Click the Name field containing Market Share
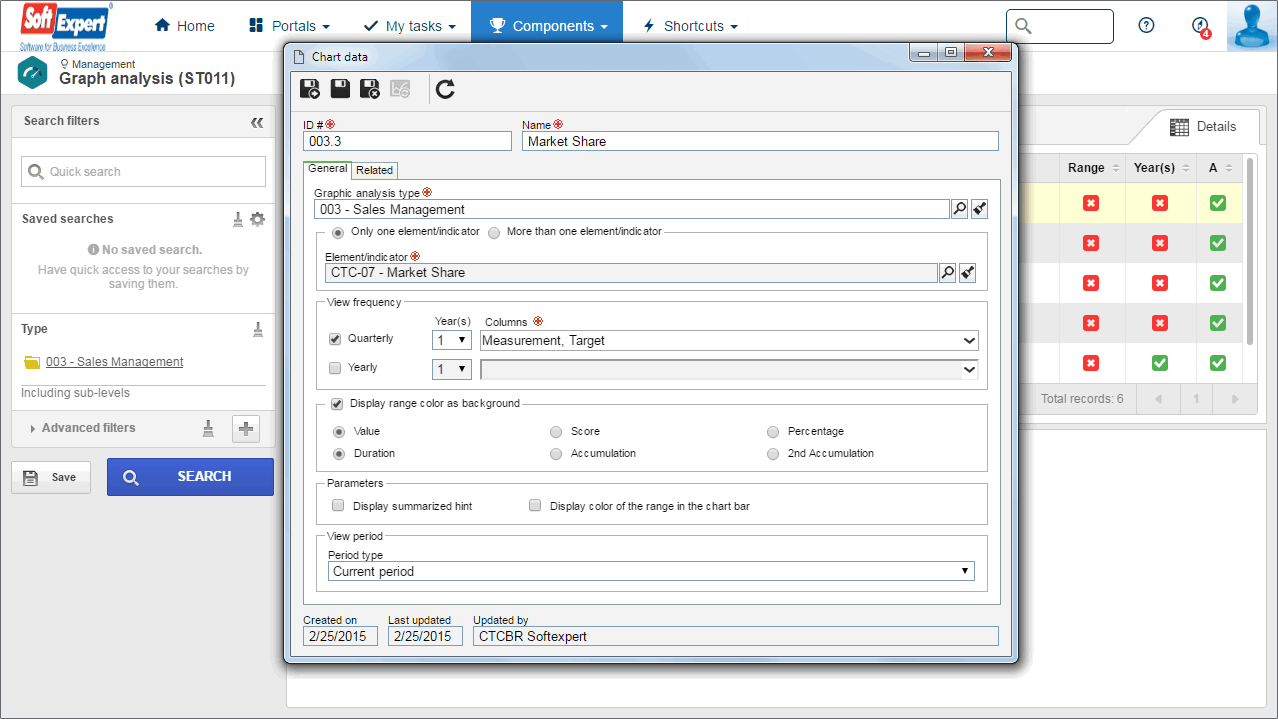 tap(760, 141)
